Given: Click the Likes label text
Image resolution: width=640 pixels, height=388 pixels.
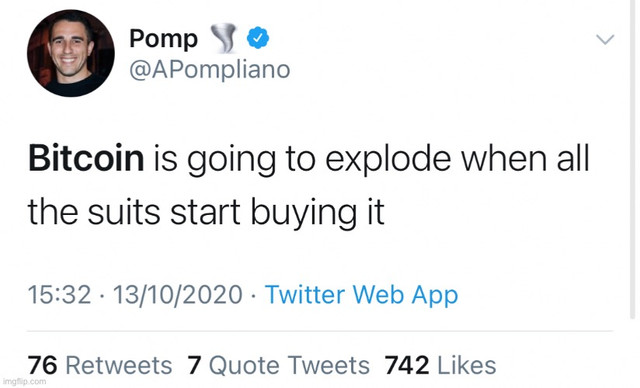Looking at the screenshot, I should (467, 365).
